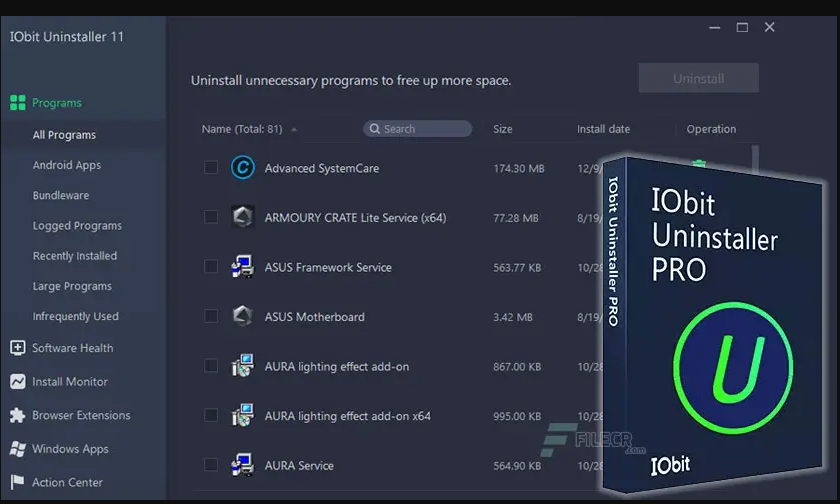Viewport: 840px width, 504px height.
Task: Click the Advanced SystemCare app icon
Action: coord(243,168)
